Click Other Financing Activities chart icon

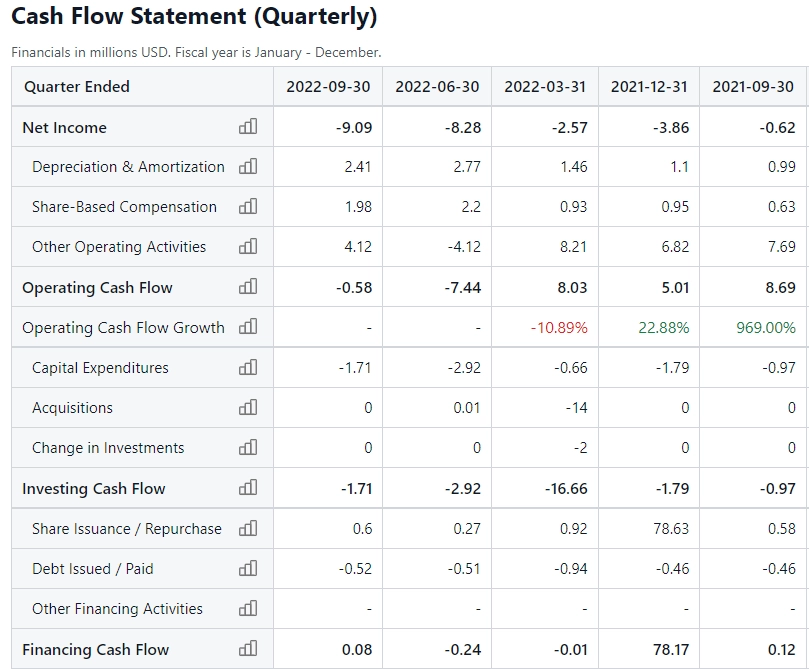[248, 608]
